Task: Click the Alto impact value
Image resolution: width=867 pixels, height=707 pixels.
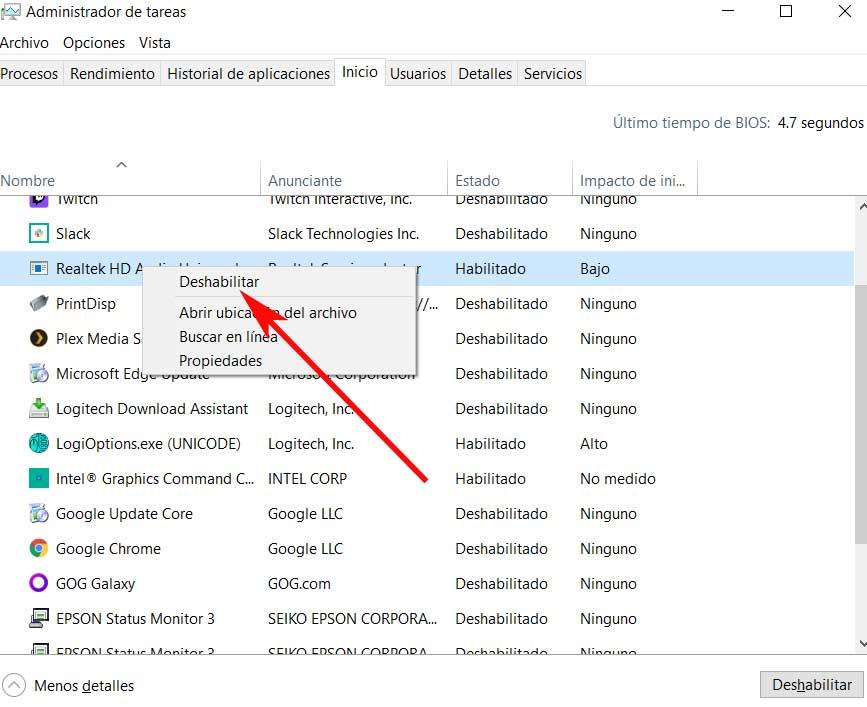Action: point(594,444)
